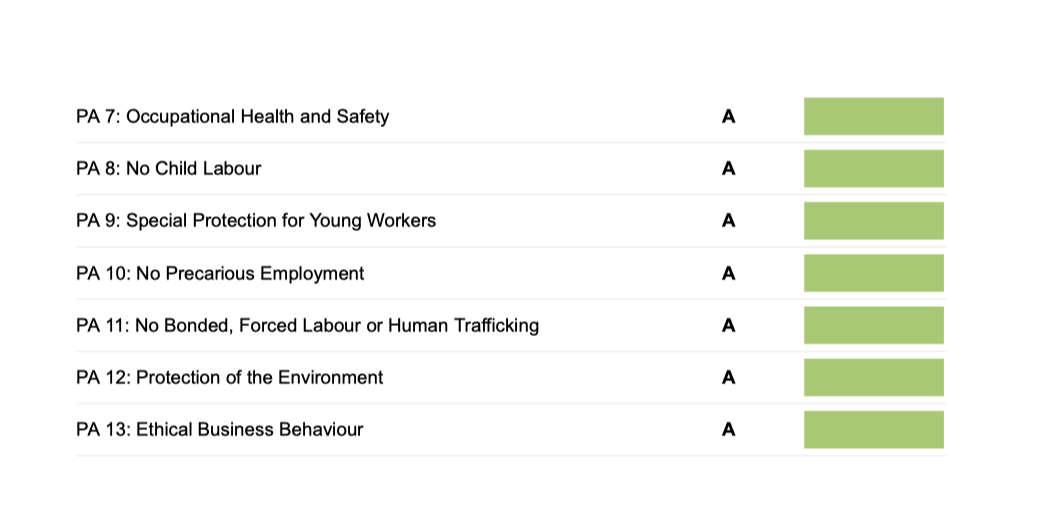Screen dimensions: 1040x530
Task: Click green bar for Protection of the Environment
Action: (874, 377)
